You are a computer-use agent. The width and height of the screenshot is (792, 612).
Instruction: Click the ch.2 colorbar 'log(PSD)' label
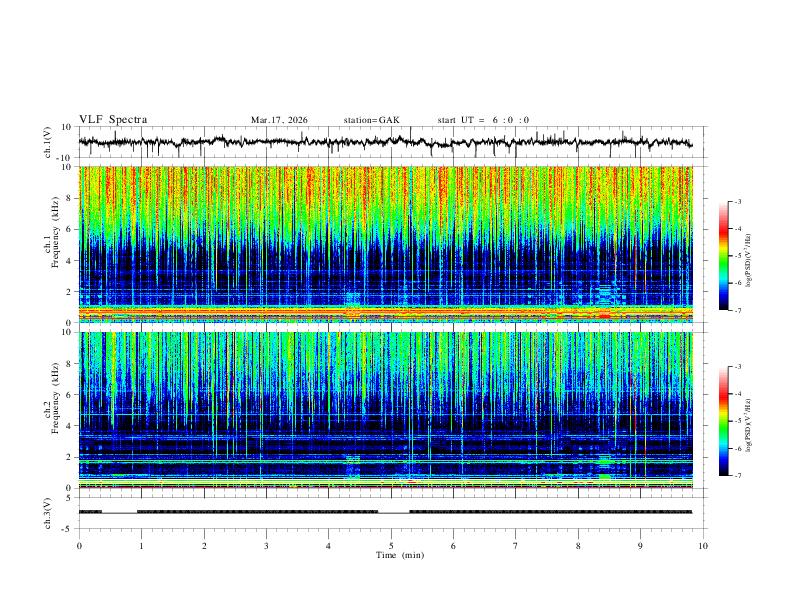(748, 426)
